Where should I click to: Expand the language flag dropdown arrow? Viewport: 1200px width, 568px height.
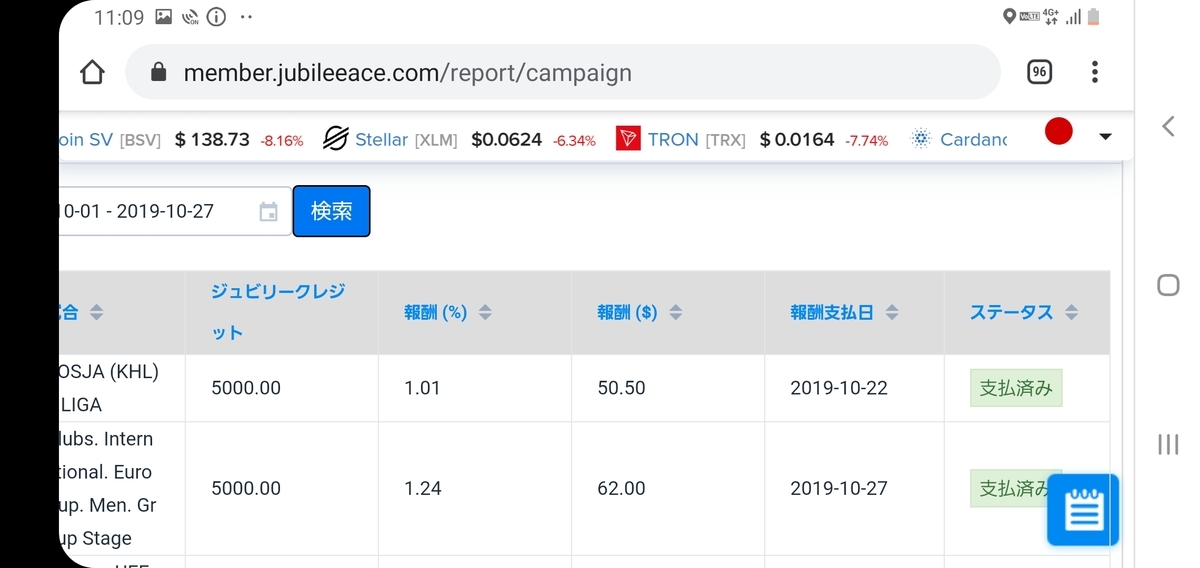(x=1105, y=137)
